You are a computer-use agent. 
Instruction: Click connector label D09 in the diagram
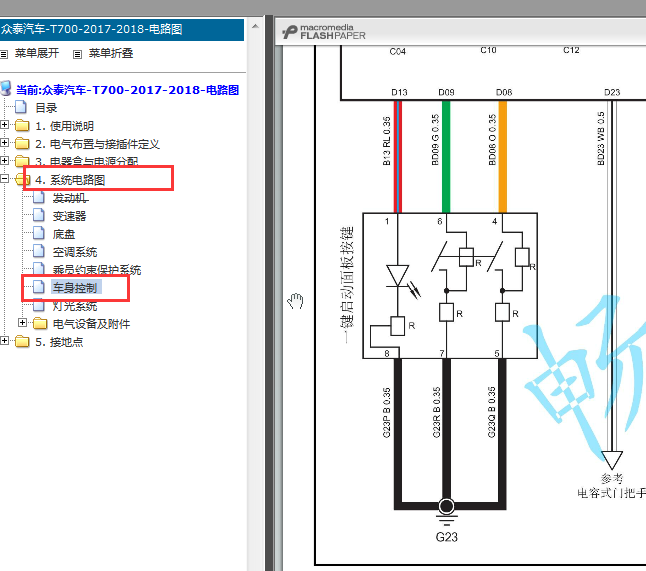pos(446,92)
